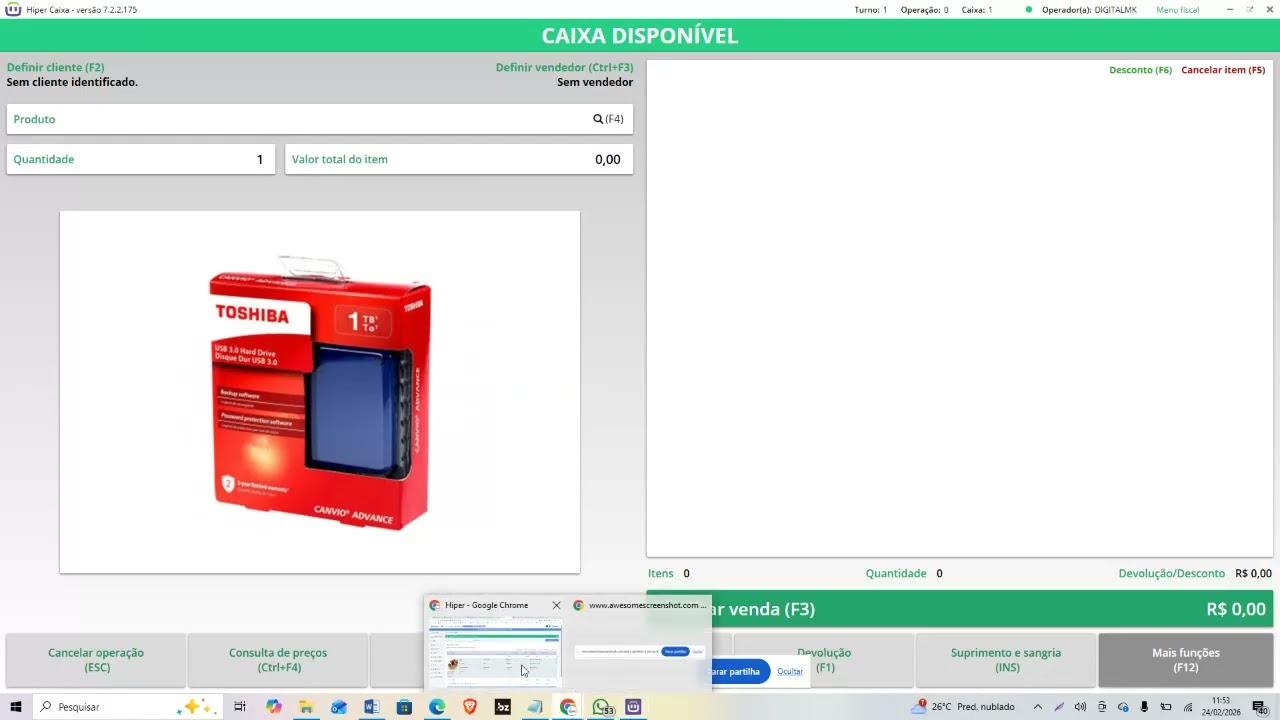The image size is (1280, 720).
Task: Open the Menu fiscal link
Action: click(1177, 10)
